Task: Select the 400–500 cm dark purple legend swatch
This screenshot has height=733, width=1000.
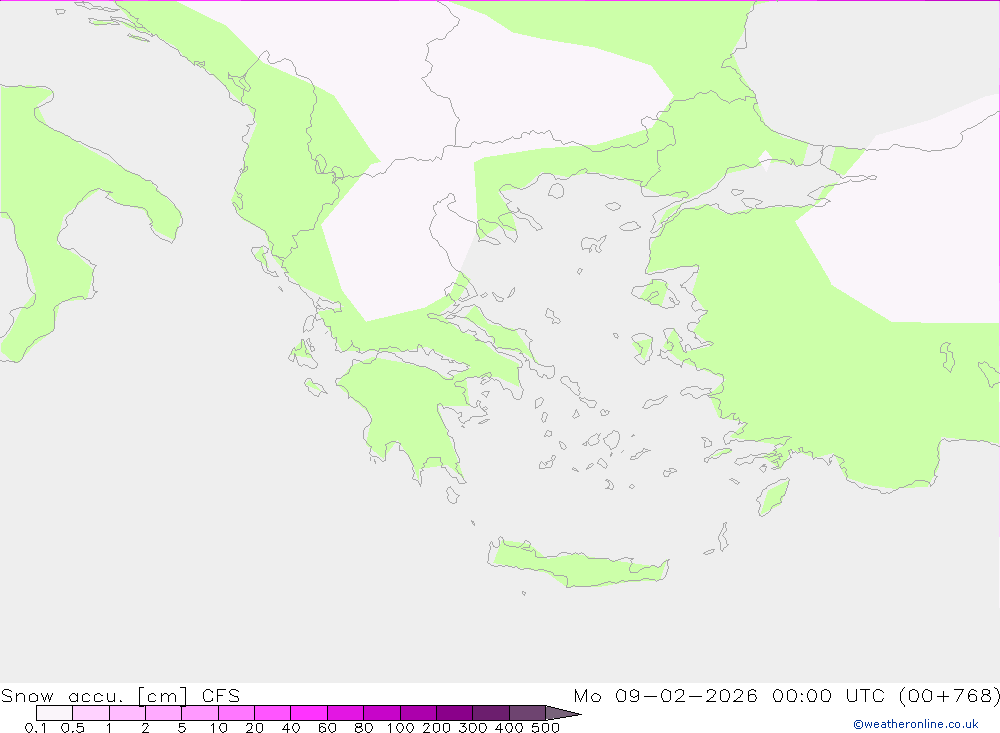Action: coord(527,713)
